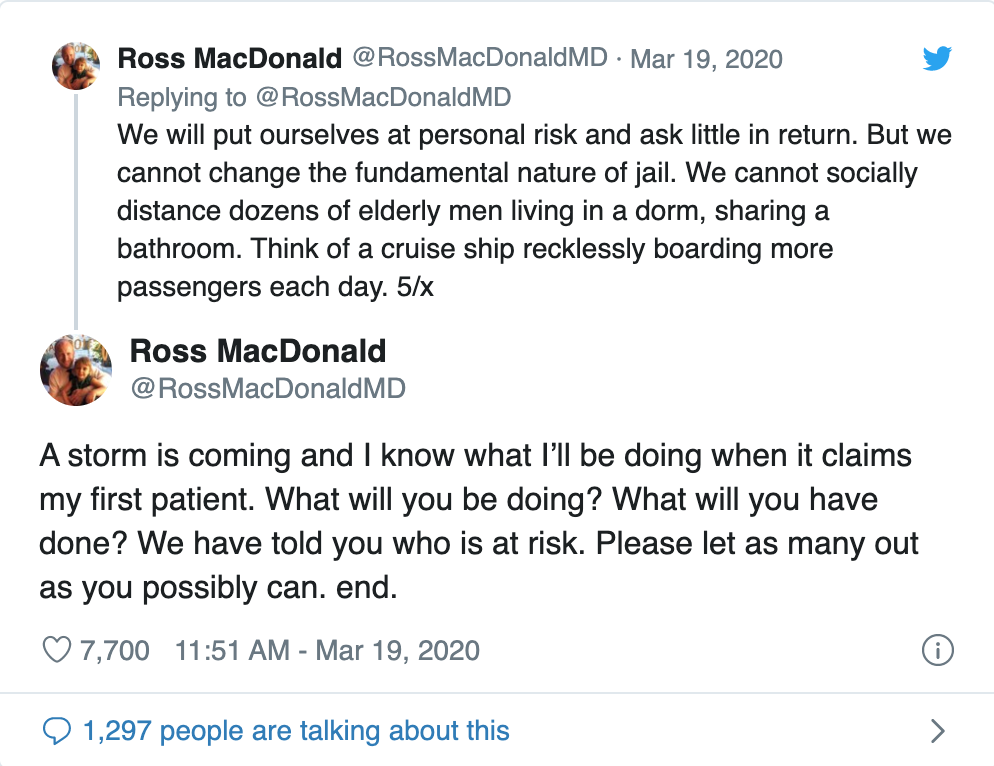Open @RossMacDonaldMD handle in replied tweet header
Image resolution: width=994 pixels, height=766 pixels.
coord(480,58)
